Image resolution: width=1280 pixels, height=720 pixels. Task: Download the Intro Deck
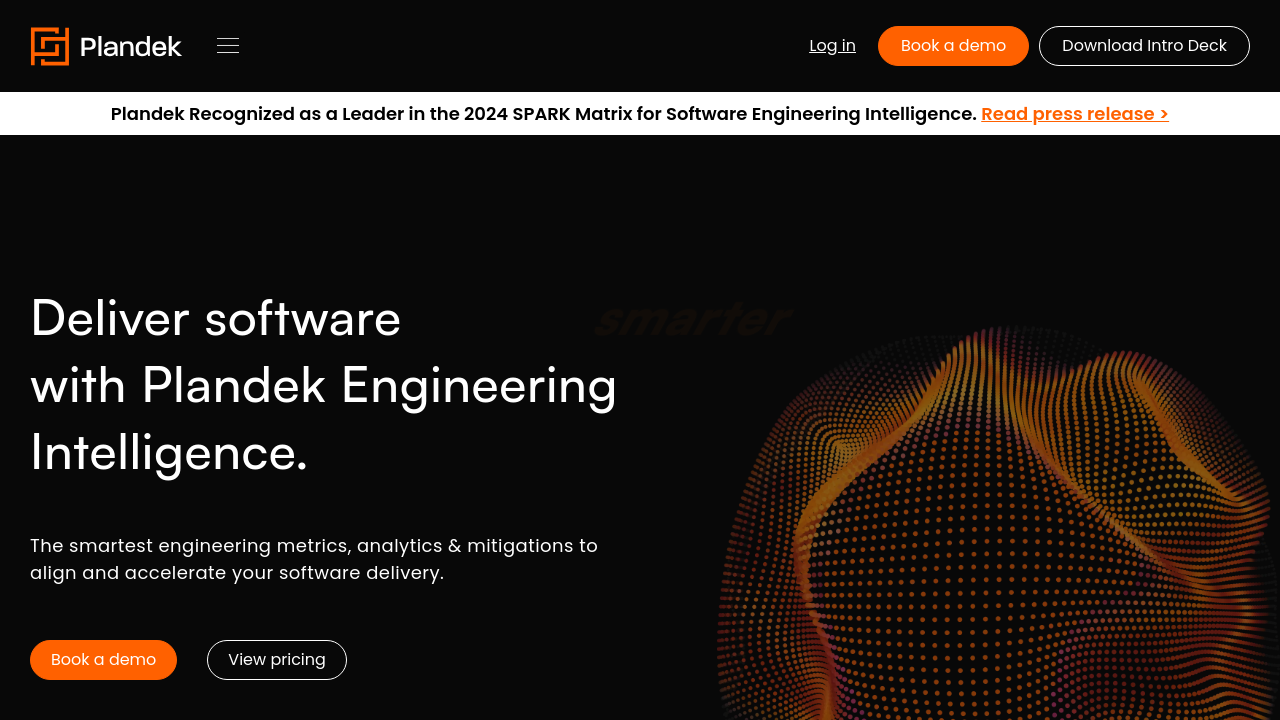point(1144,46)
